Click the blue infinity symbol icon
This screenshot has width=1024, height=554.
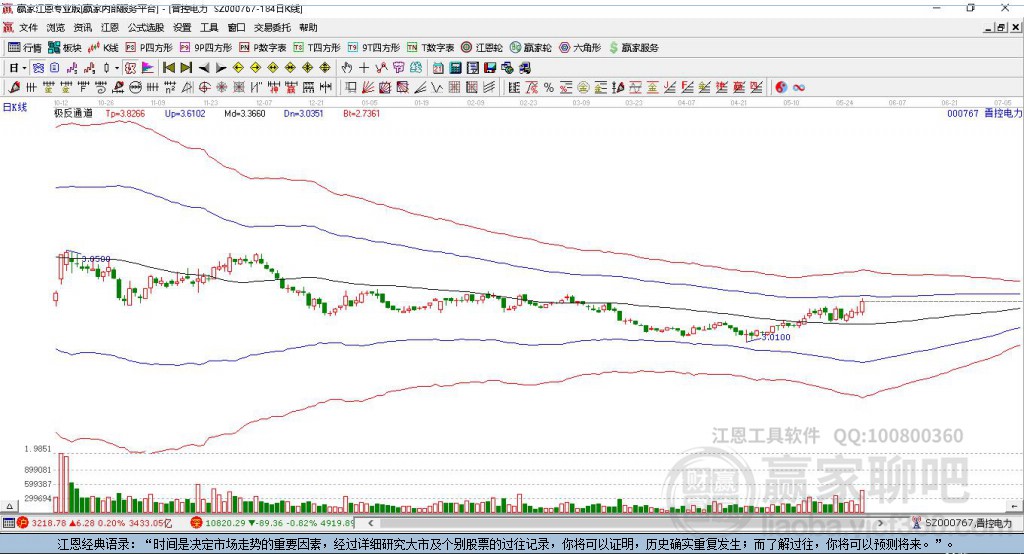point(799,88)
